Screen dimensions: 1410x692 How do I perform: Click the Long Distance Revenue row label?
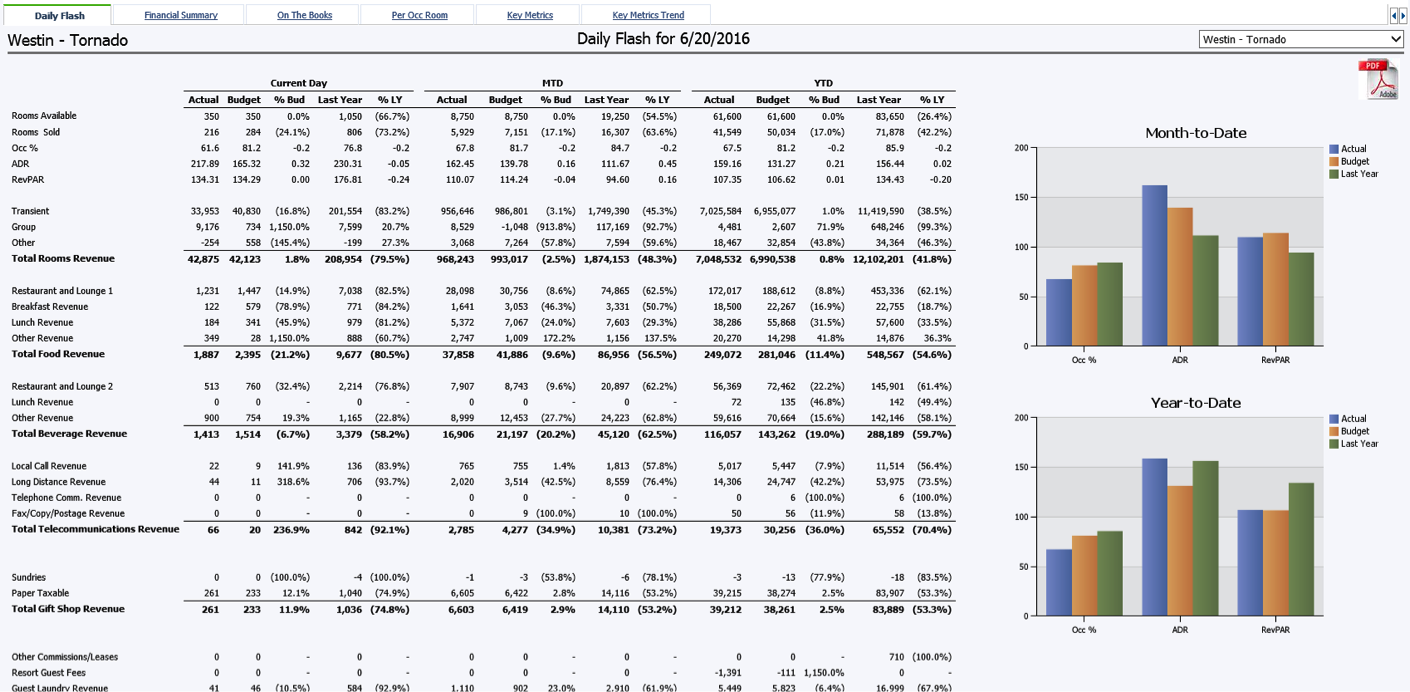58,482
